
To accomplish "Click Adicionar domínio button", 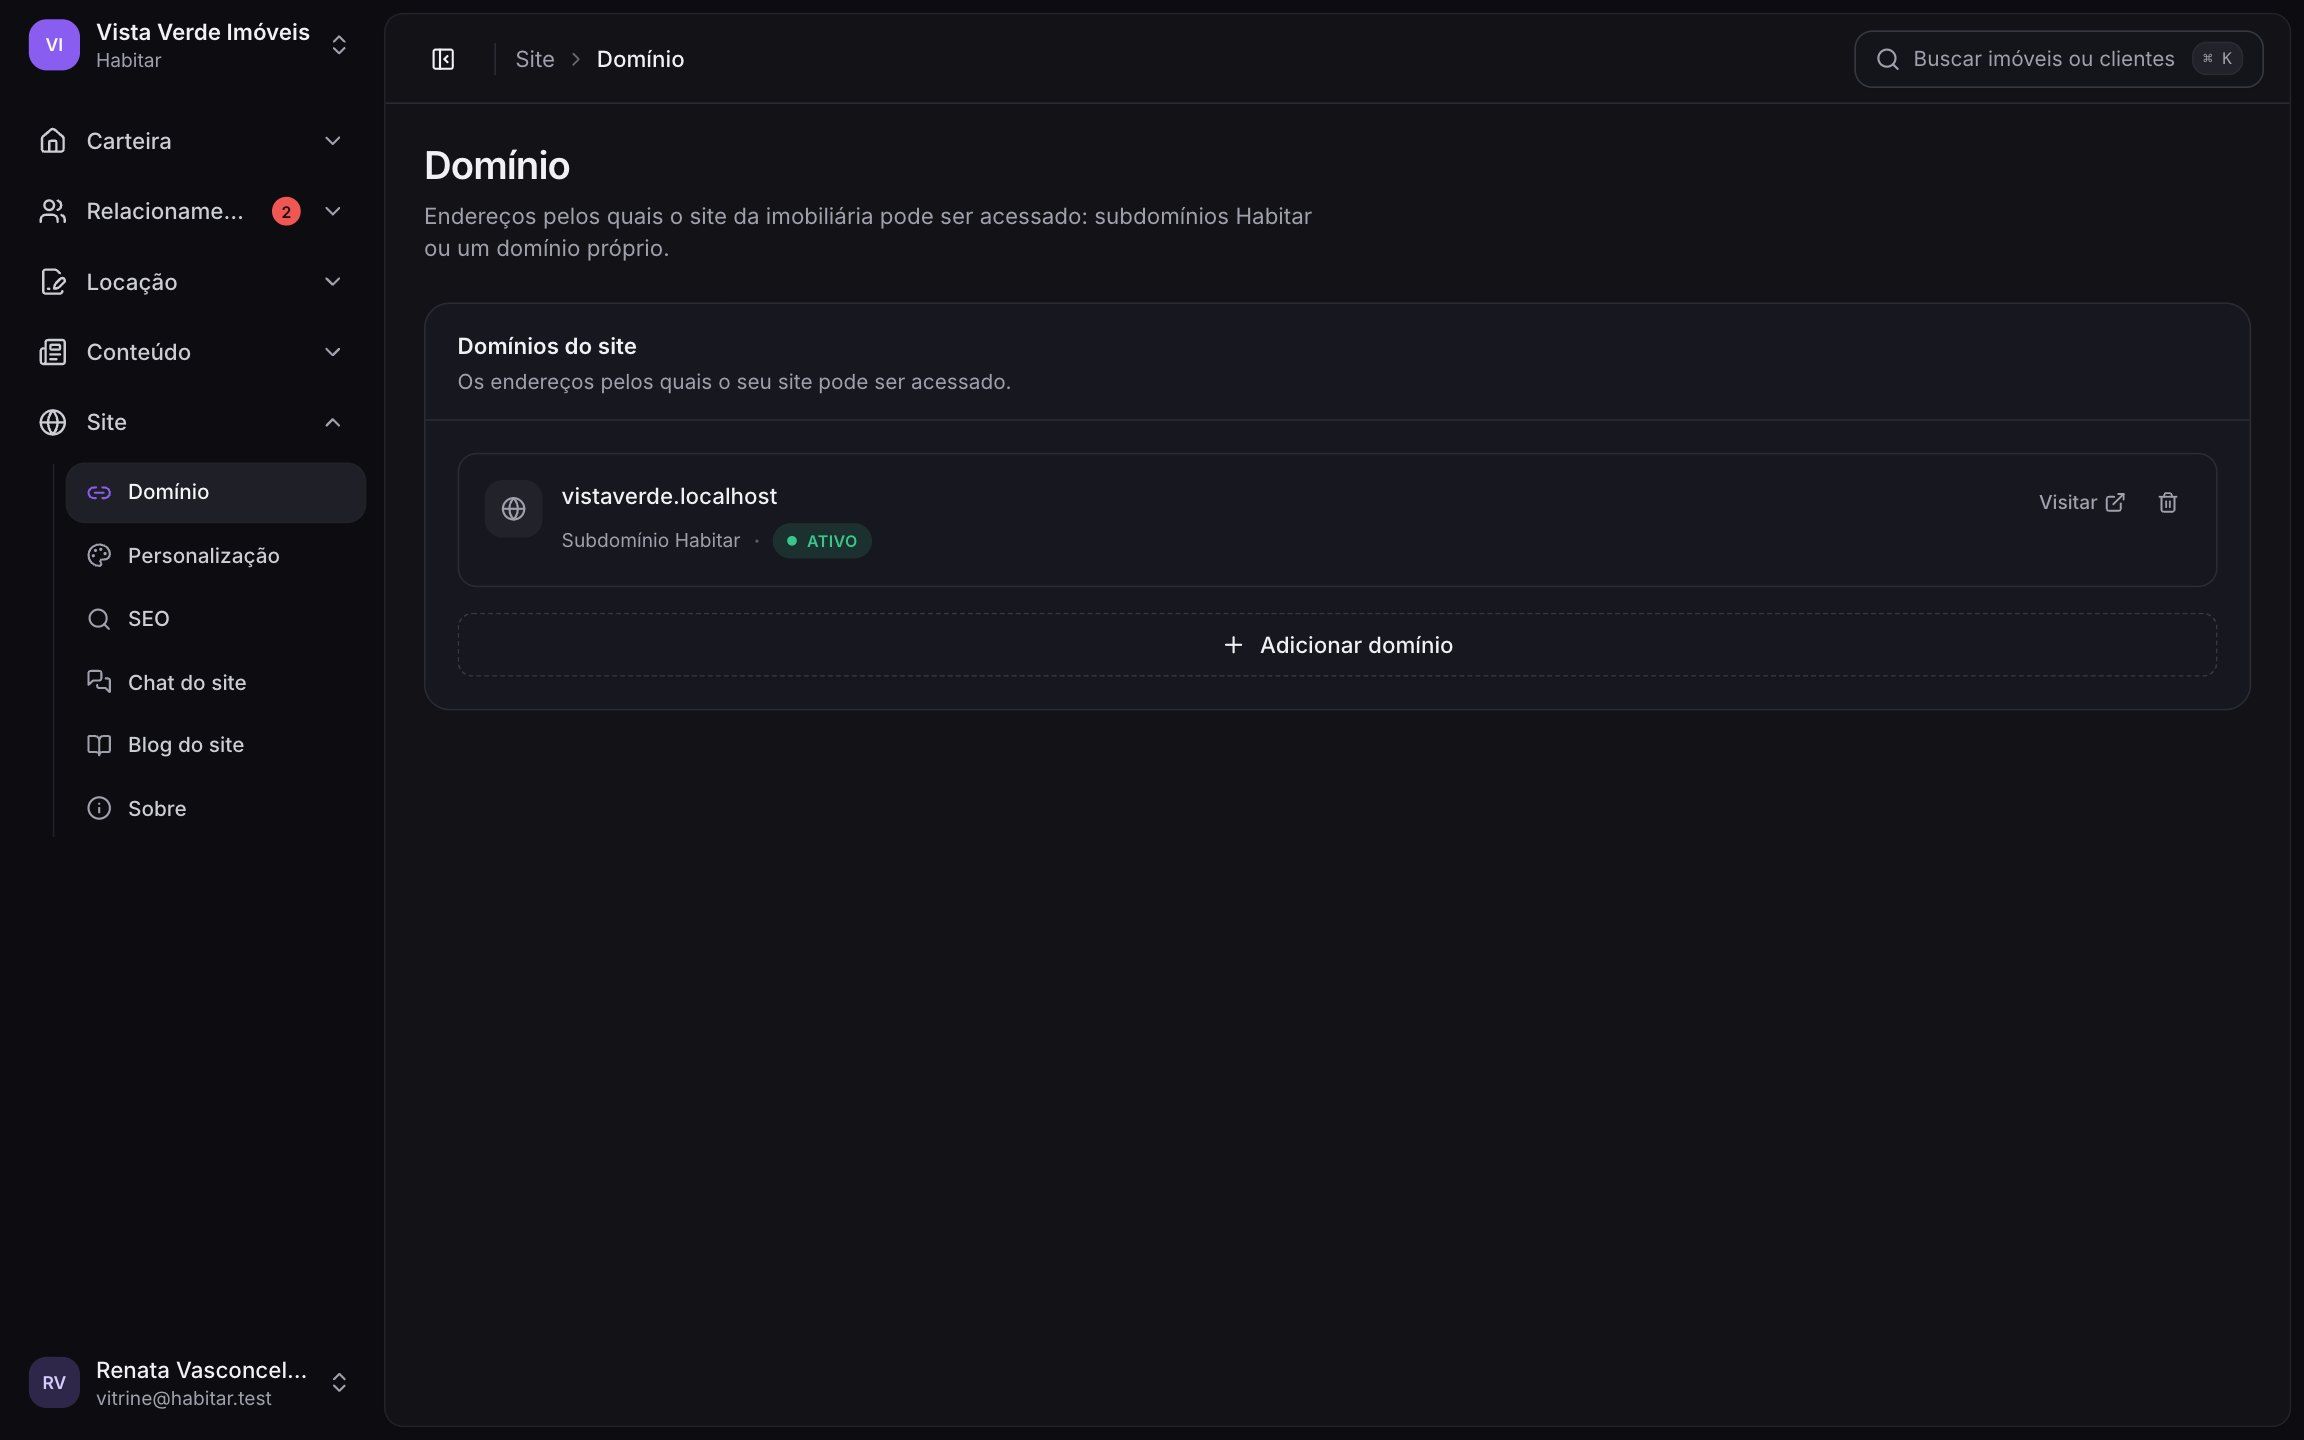I will coord(1337,645).
